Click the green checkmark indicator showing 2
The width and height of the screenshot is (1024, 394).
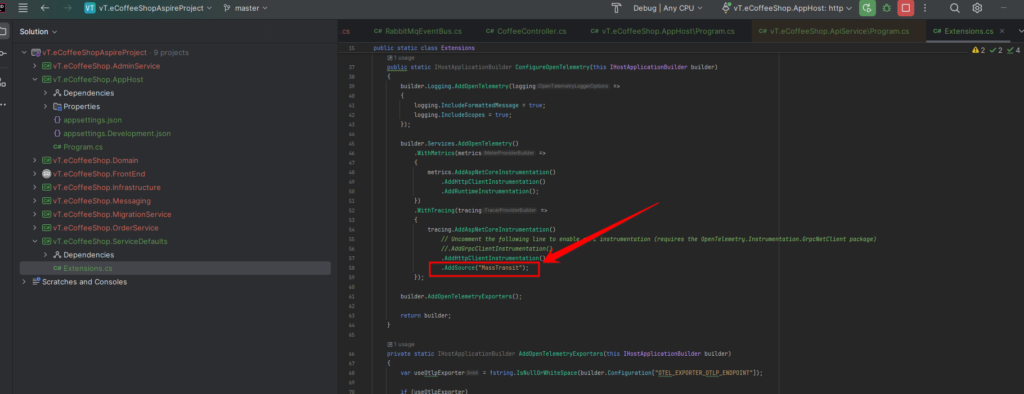tap(995, 50)
